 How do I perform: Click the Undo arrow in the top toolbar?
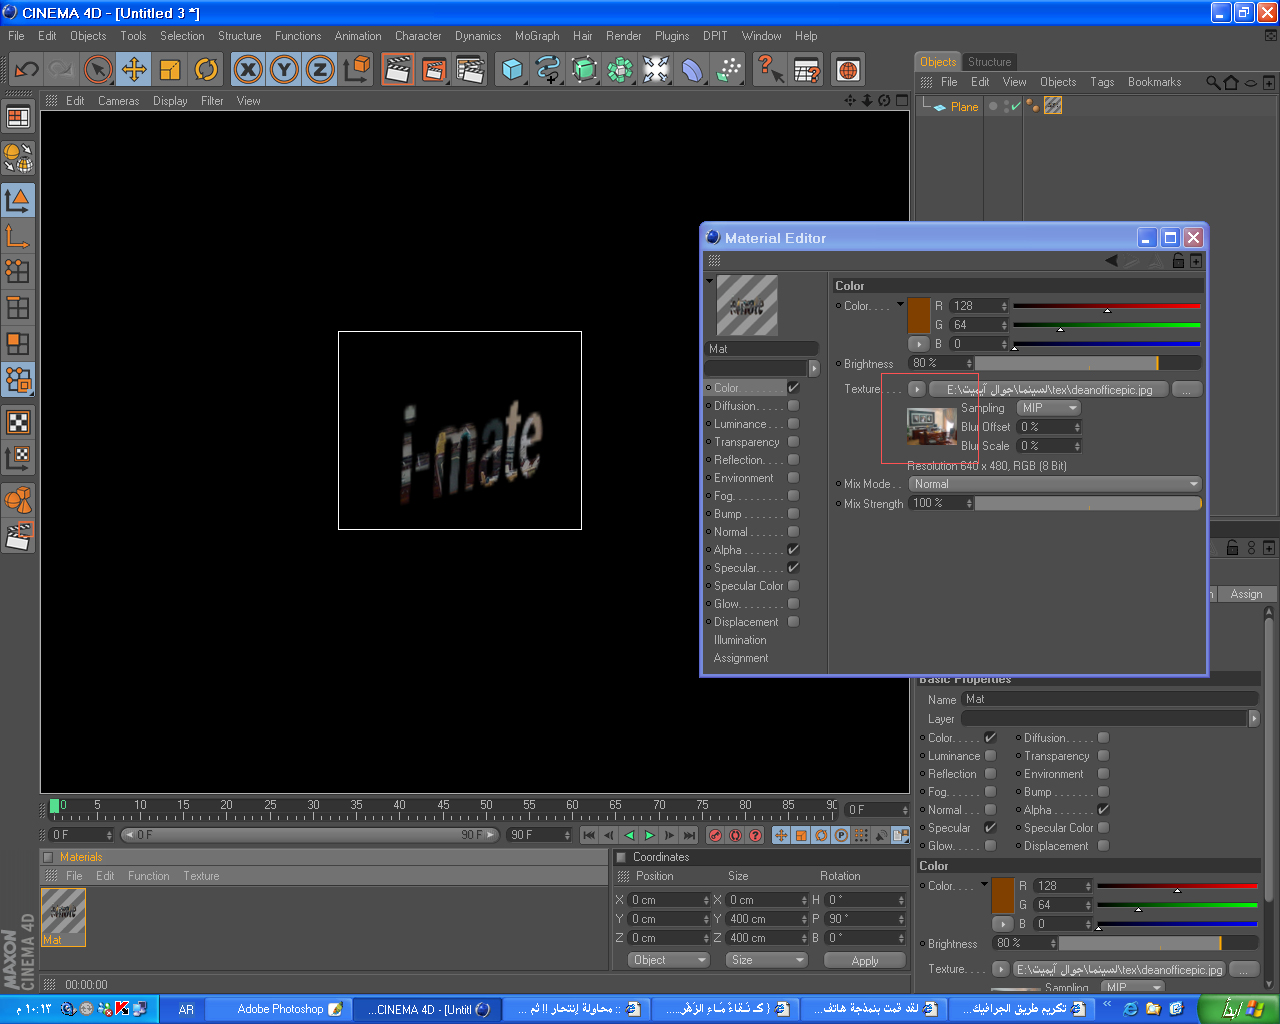(26, 69)
